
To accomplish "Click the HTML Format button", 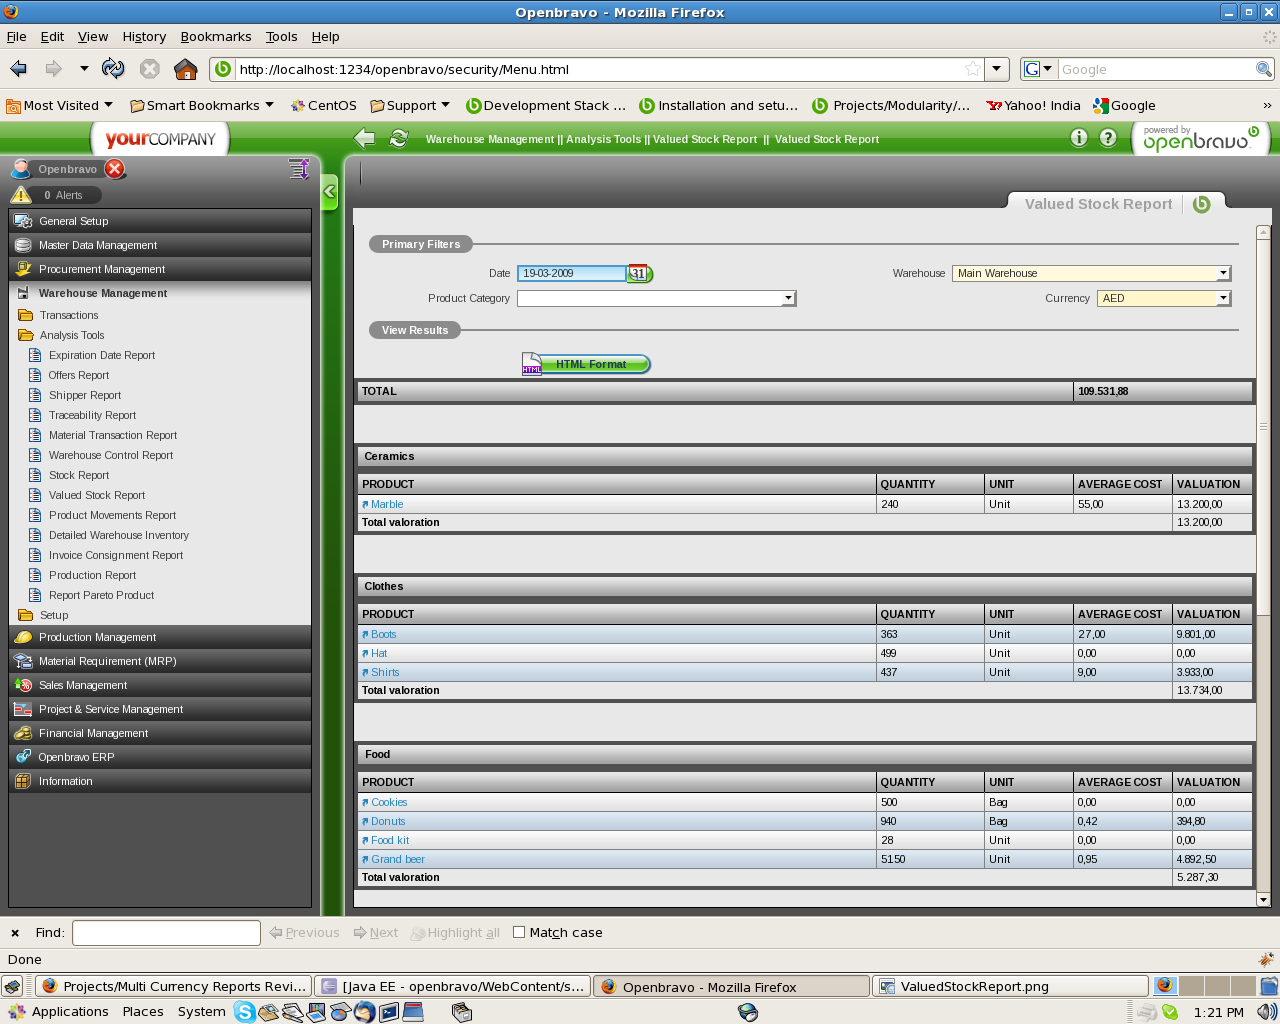I will coord(590,364).
